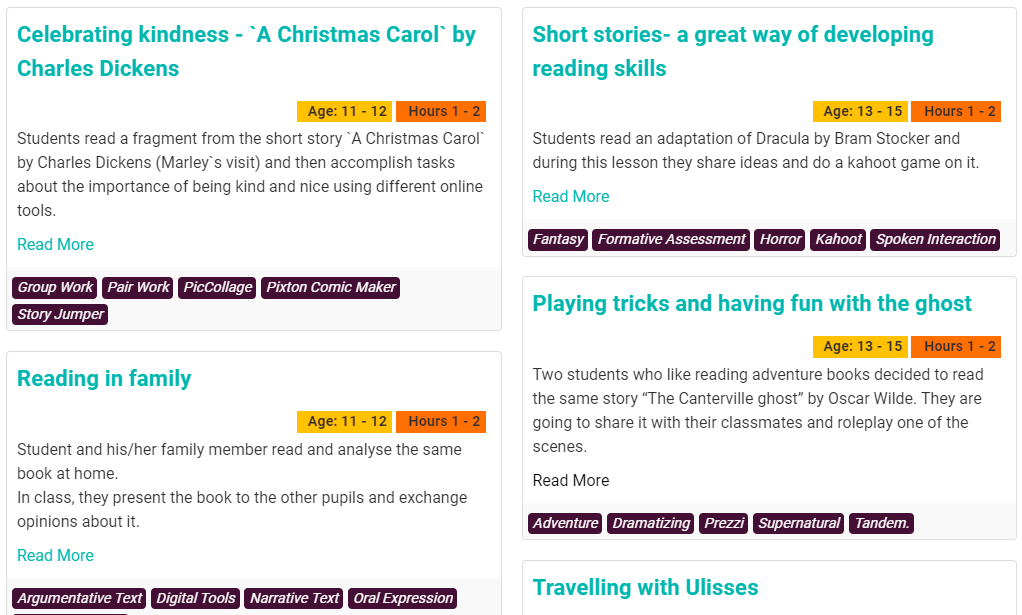Select the 'Oral Expression' tag
Image resolution: width=1022 pixels, height=615 pixels.
tap(403, 598)
